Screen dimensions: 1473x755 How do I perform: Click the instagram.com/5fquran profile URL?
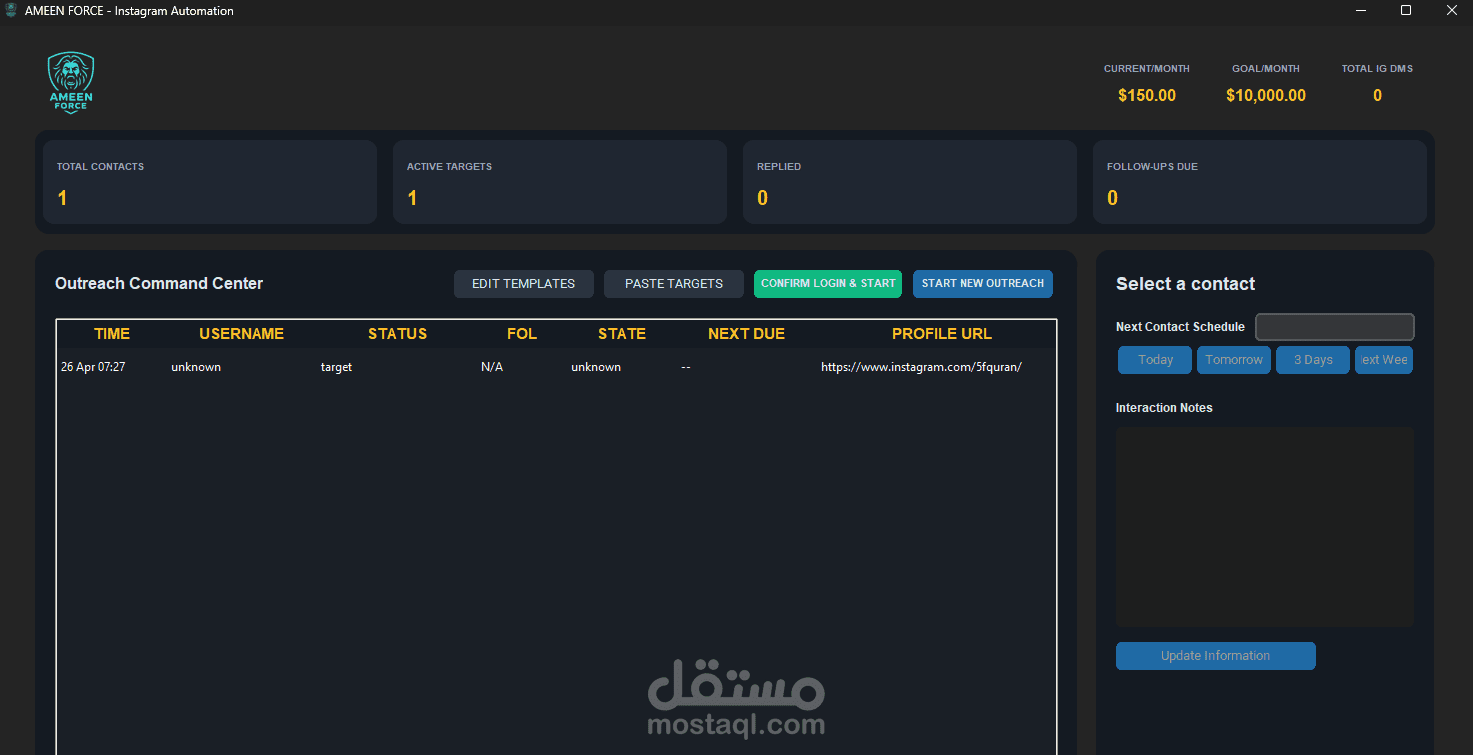click(x=921, y=367)
